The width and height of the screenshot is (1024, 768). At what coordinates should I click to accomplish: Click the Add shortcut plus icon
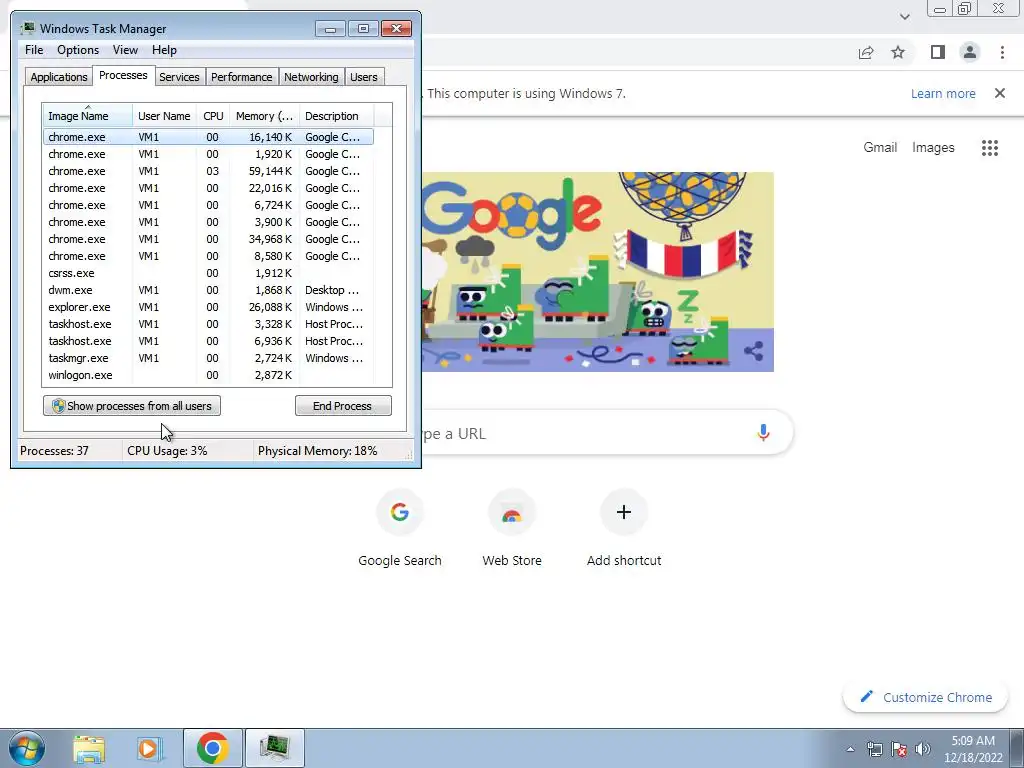pos(624,512)
